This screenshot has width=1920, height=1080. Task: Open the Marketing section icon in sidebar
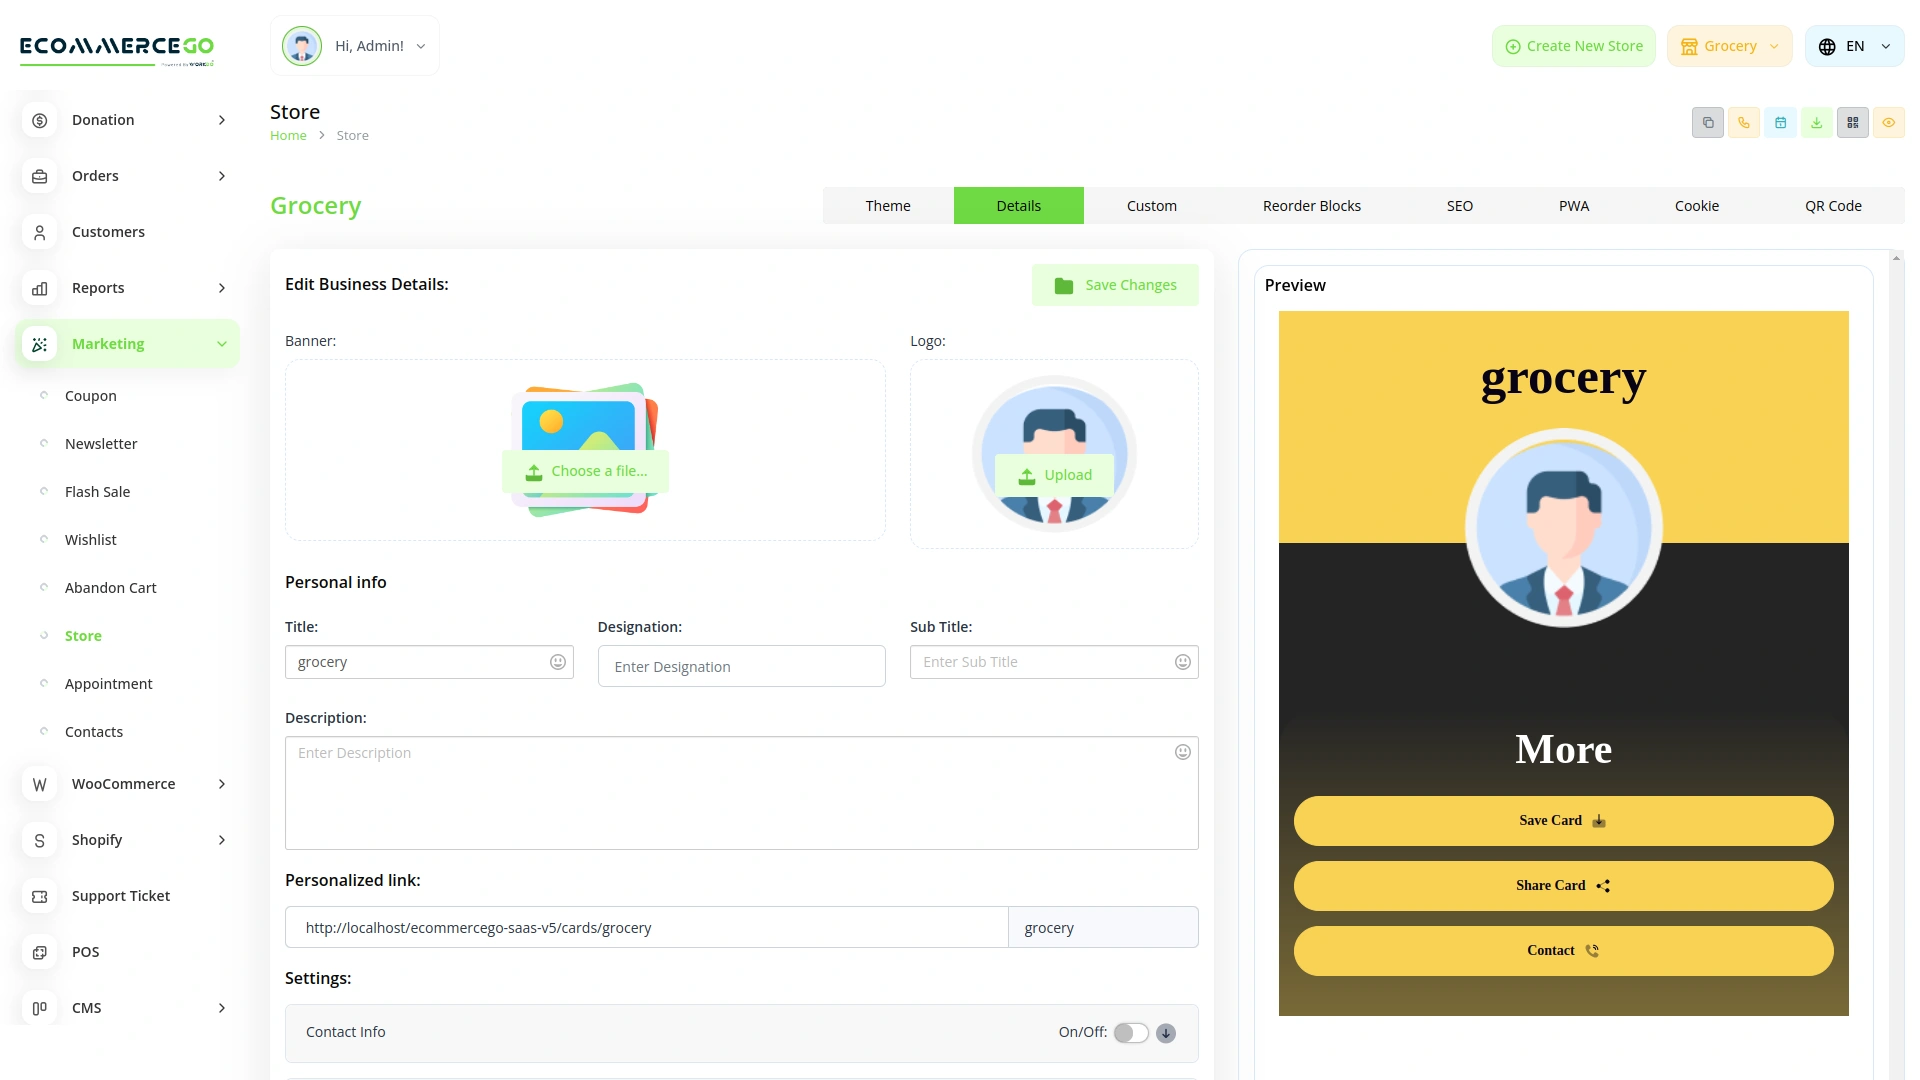(39, 344)
